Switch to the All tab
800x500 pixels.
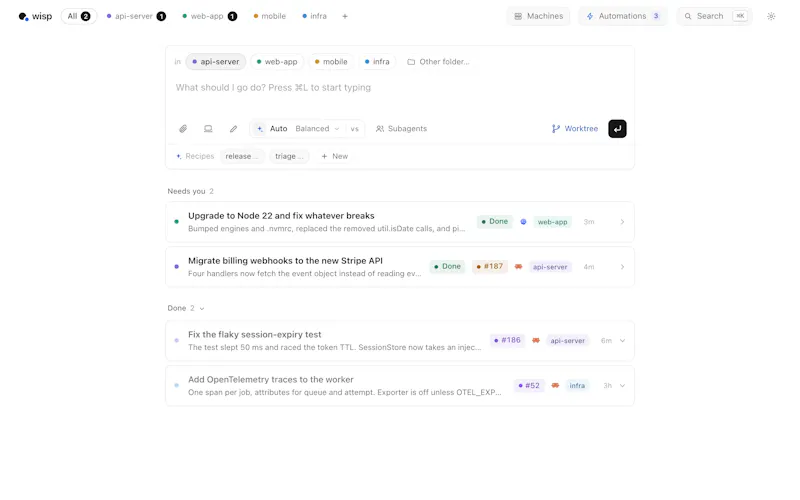(79, 16)
